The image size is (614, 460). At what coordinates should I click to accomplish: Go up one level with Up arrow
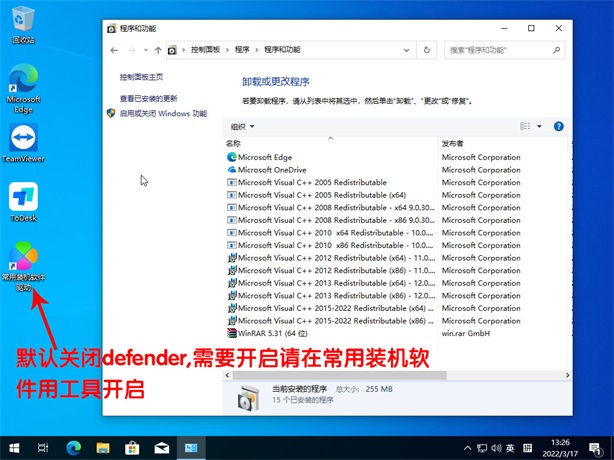point(158,50)
